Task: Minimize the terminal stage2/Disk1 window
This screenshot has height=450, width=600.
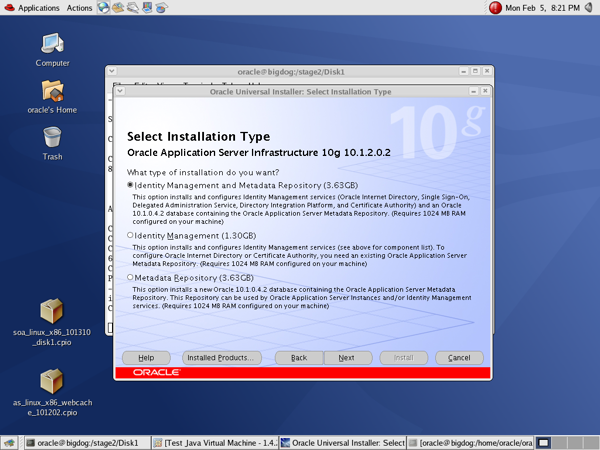Action: point(463,71)
